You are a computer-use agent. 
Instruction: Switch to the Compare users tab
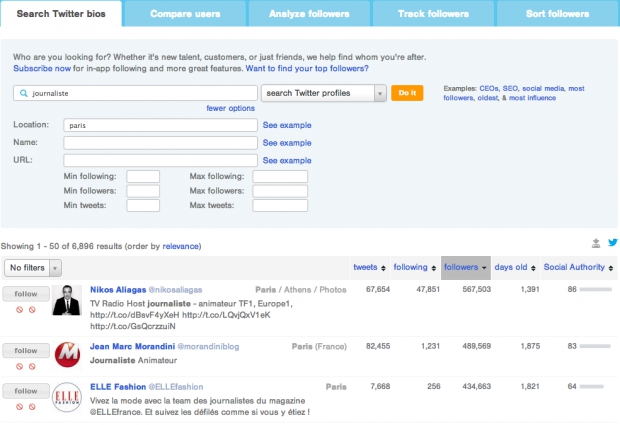186,14
